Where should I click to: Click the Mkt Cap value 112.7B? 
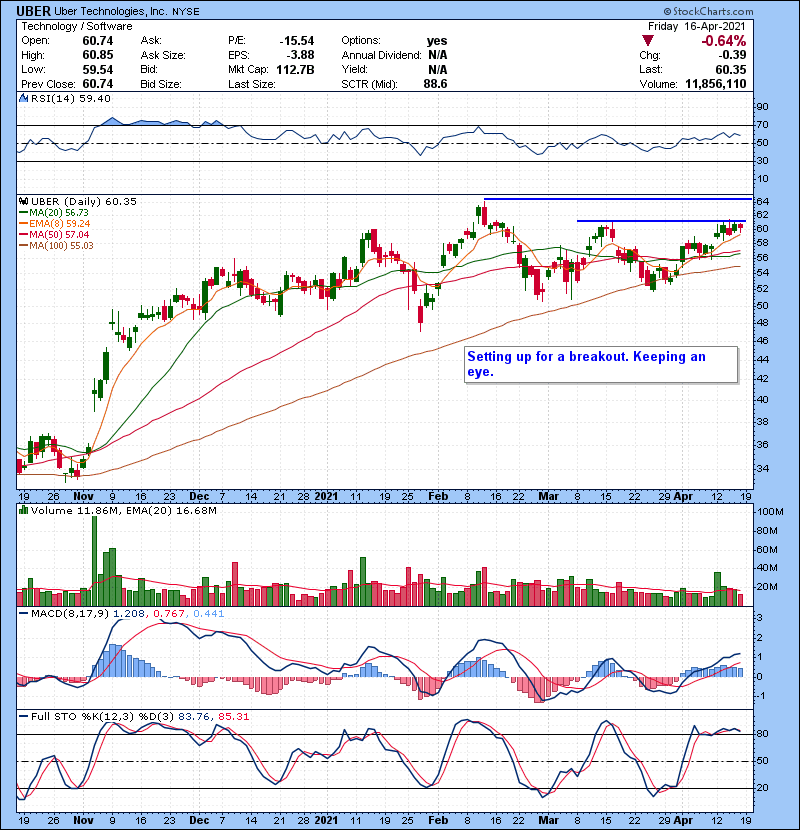[295, 69]
